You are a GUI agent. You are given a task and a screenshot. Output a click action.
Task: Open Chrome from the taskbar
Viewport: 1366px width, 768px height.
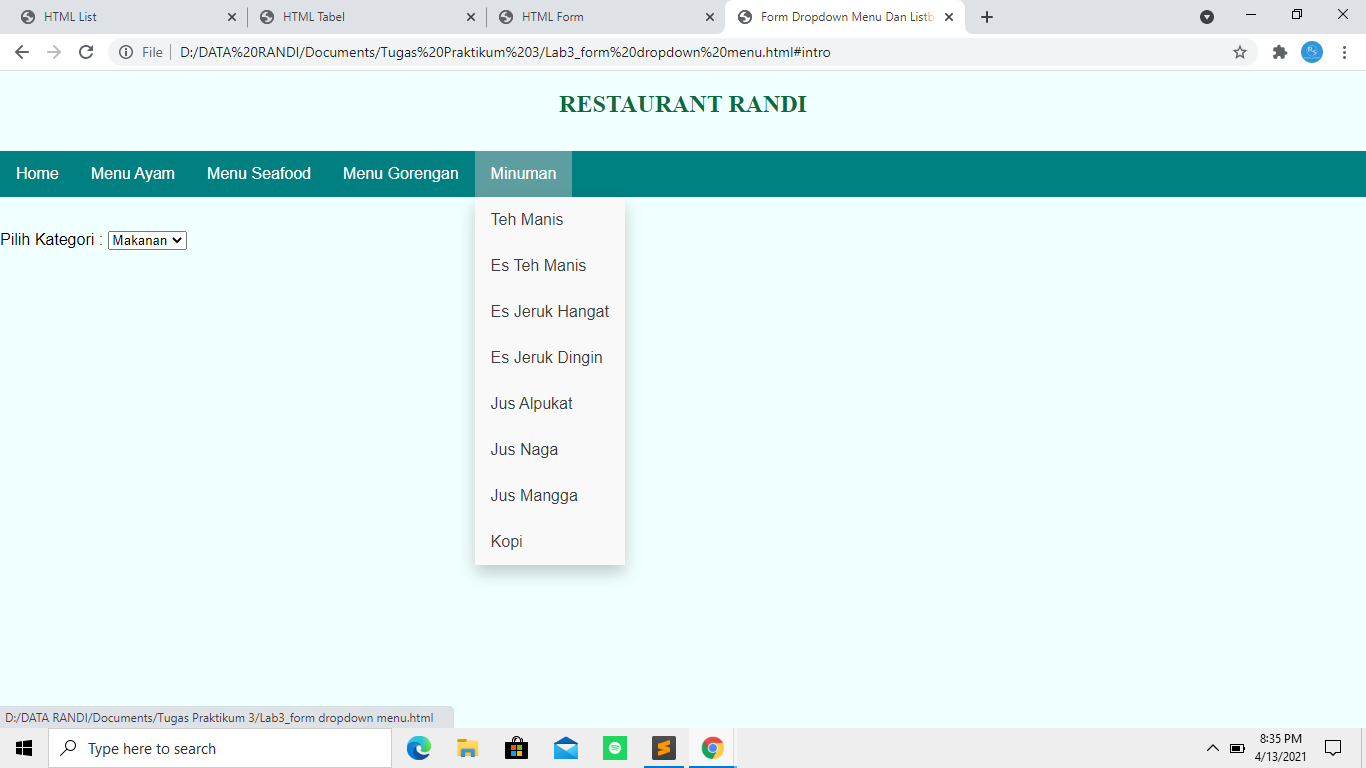[x=712, y=747]
